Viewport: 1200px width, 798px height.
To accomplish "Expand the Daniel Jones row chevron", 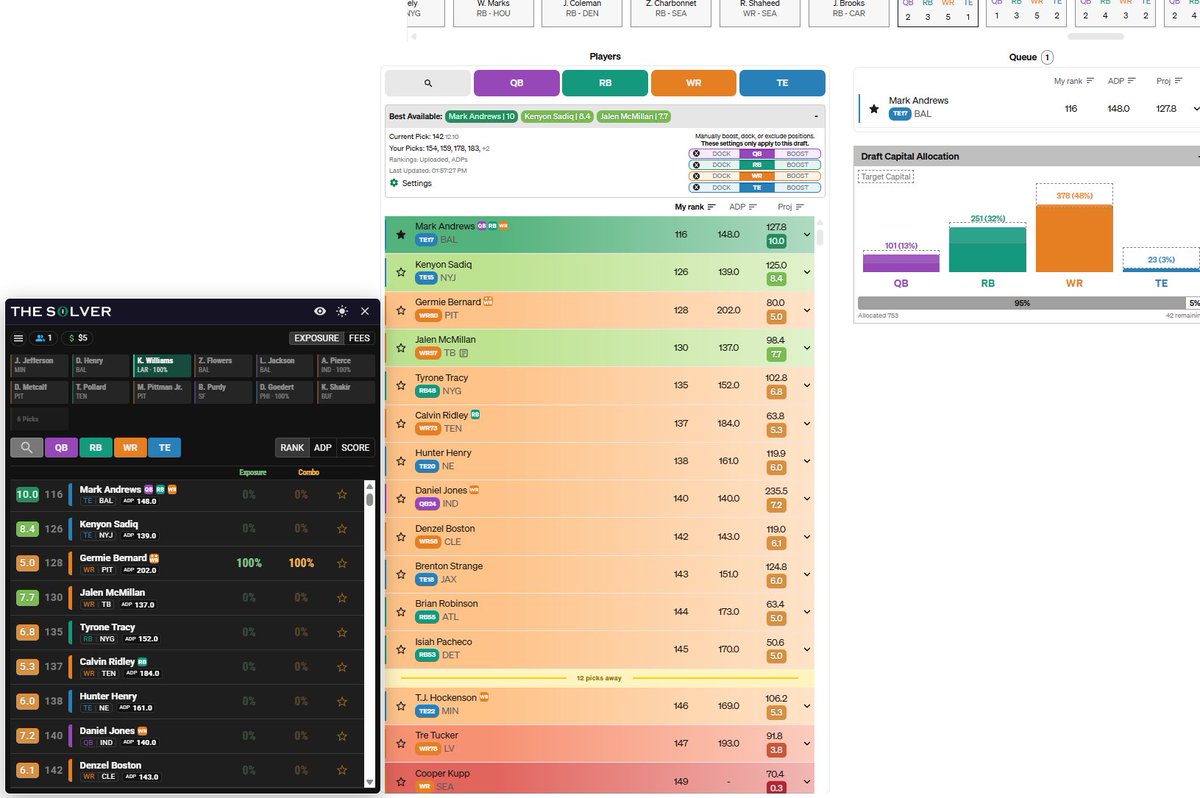I will coord(807,498).
